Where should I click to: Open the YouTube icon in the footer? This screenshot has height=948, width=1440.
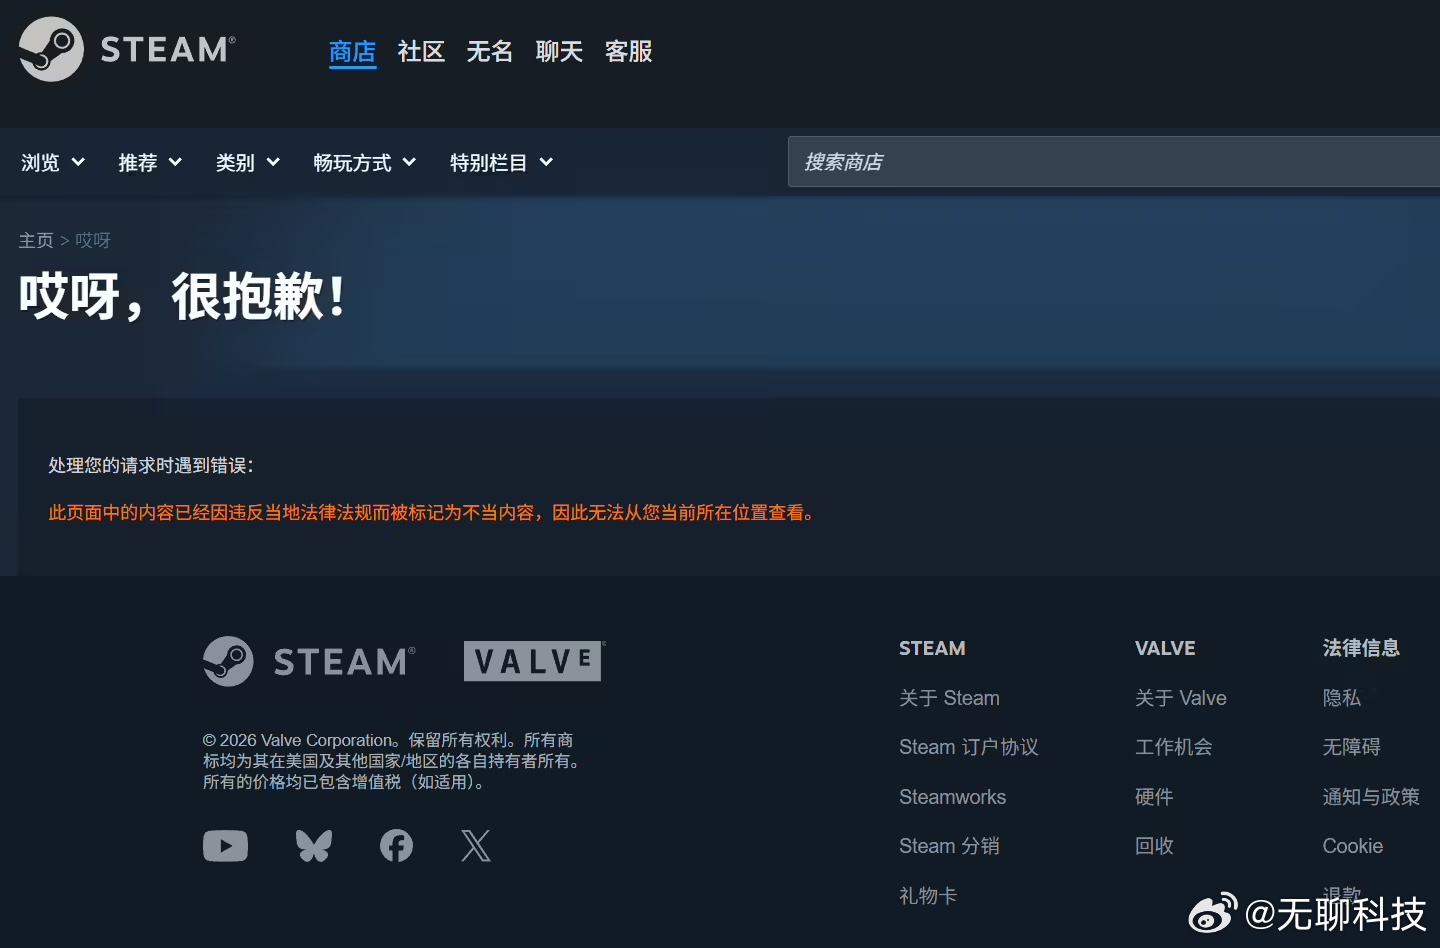click(225, 846)
